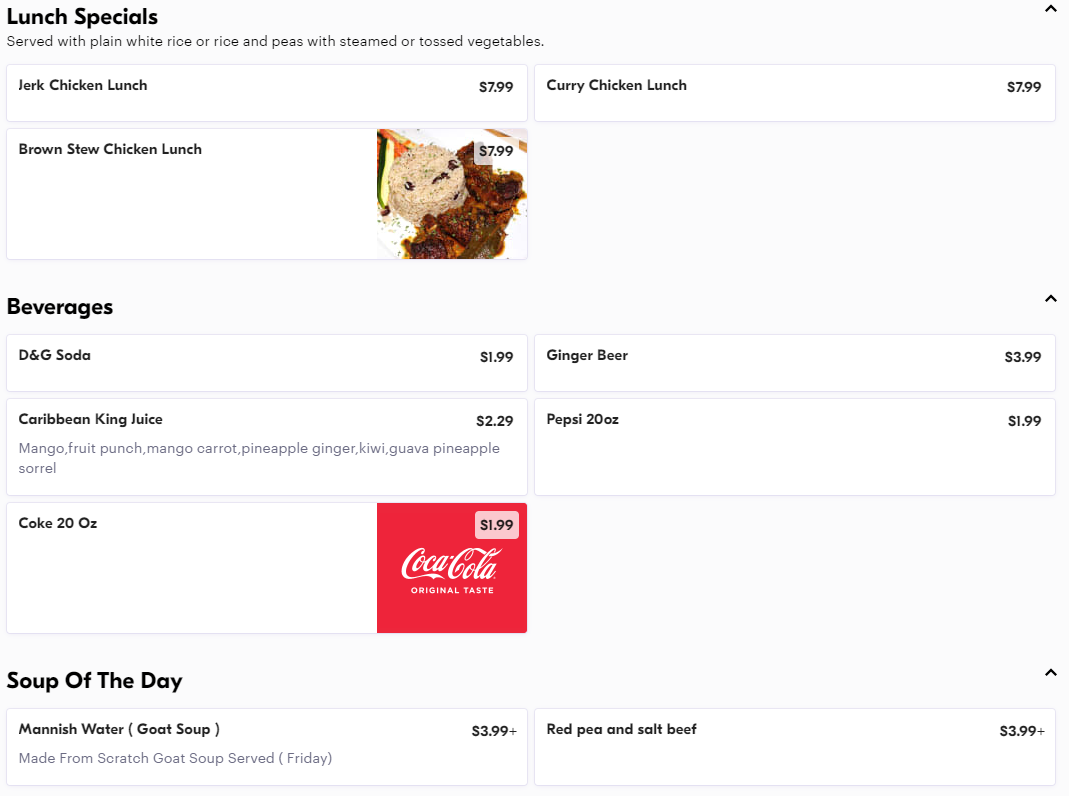Click the Beverages section heading

coord(60,307)
